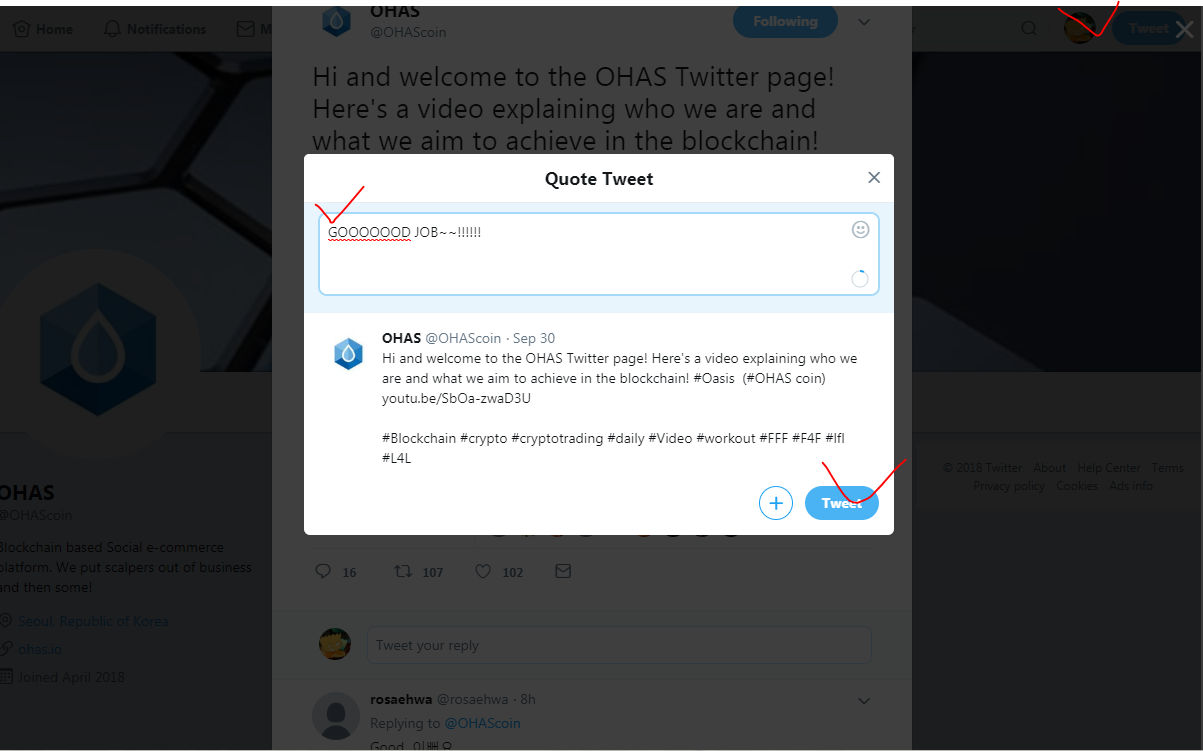Expand tweet options chevron next to Following
Viewport: 1203px width, 751px height.
click(865, 22)
